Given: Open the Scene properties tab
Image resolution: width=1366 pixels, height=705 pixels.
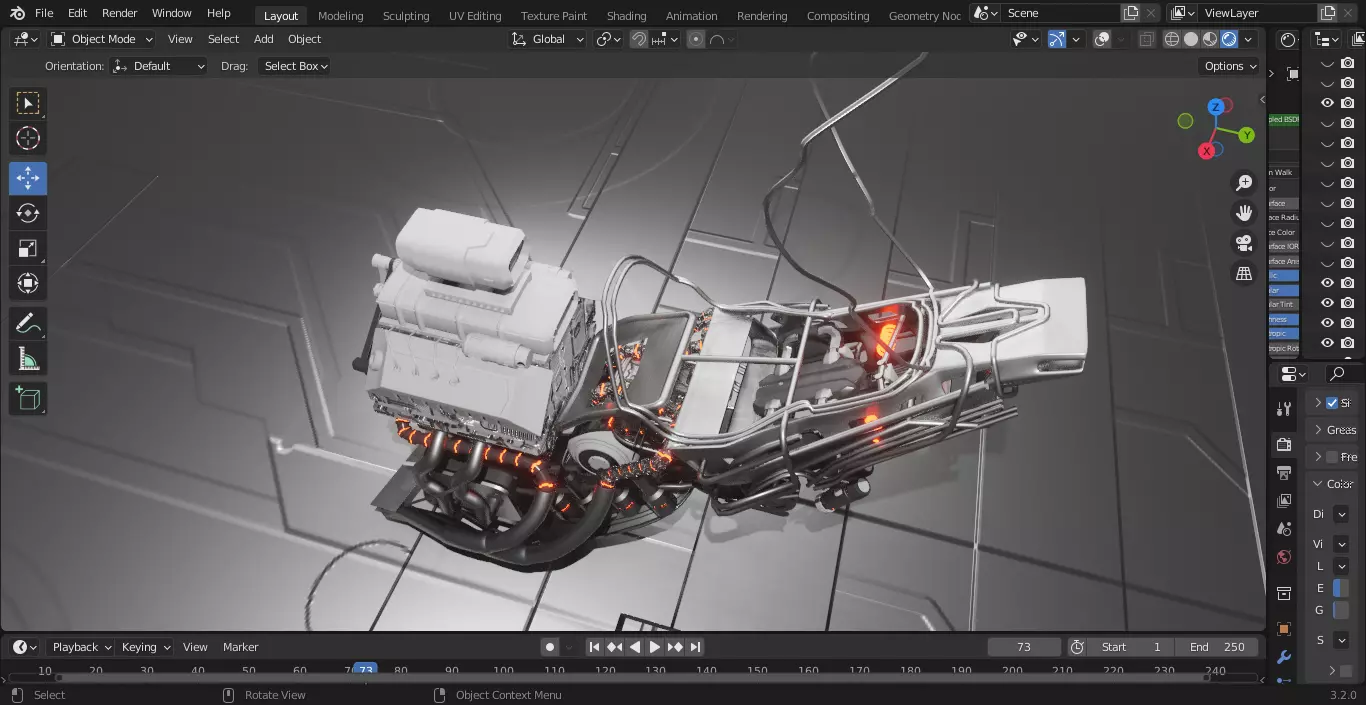Looking at the screenshot, I should [x=1284, y=528].
